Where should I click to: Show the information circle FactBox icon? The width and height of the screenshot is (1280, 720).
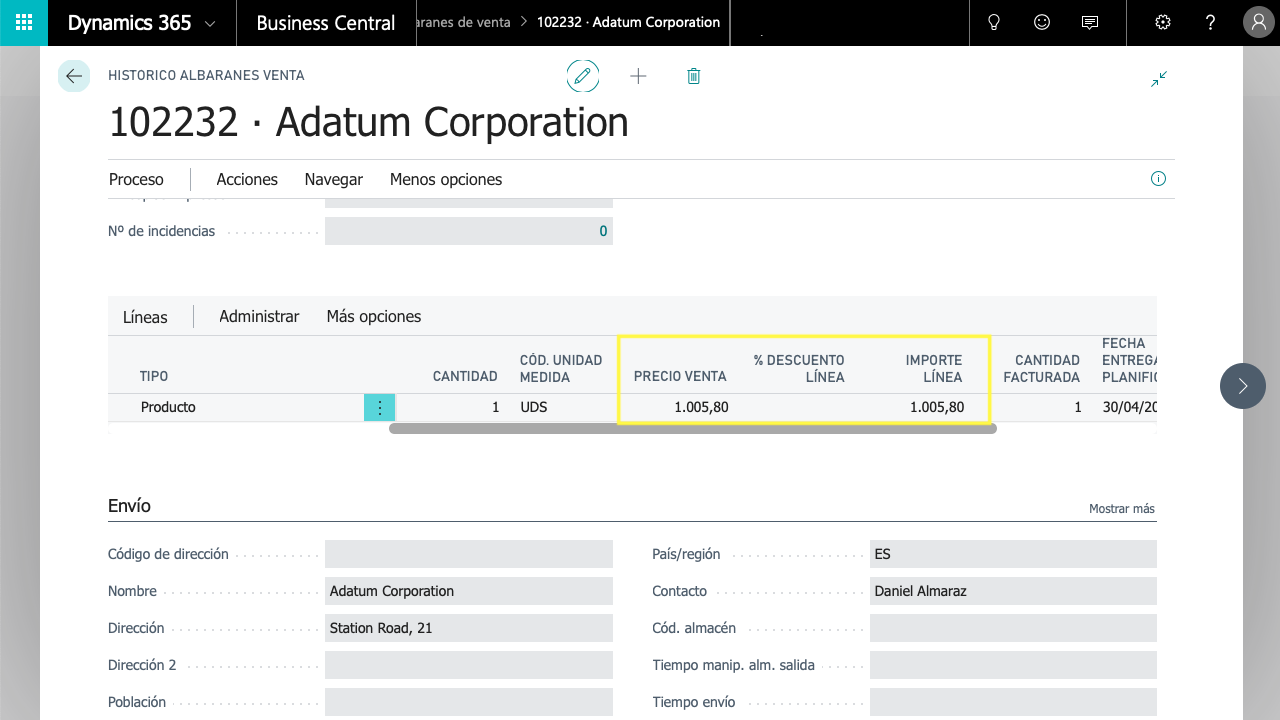click(x=1158, y=179)
